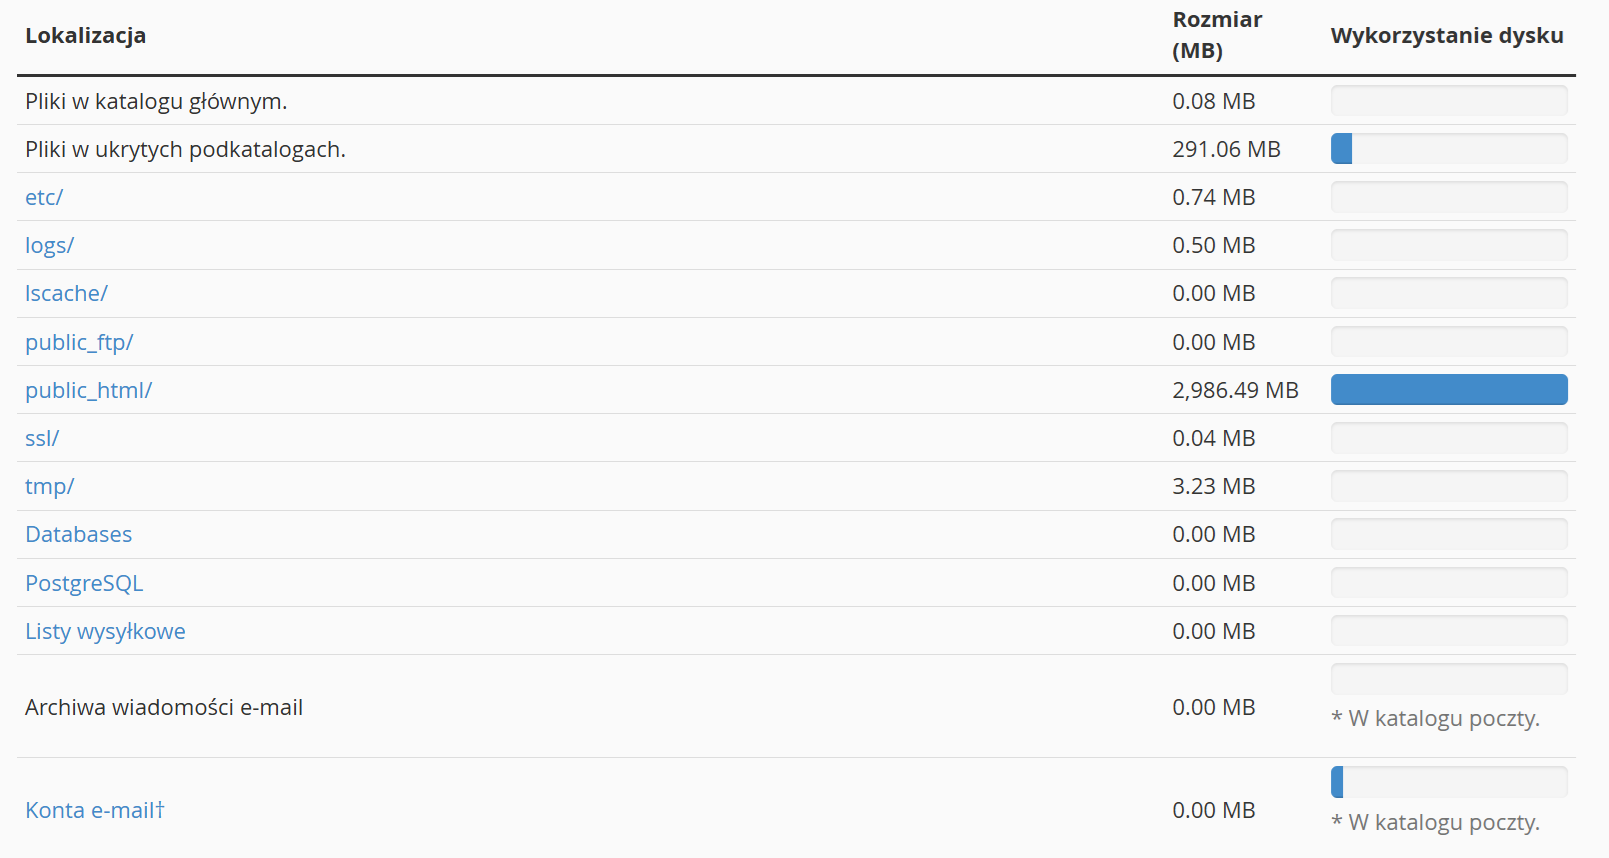Open the Databases link
The height and width of the screenshot is (858, 1609).
tap(79, 534)
